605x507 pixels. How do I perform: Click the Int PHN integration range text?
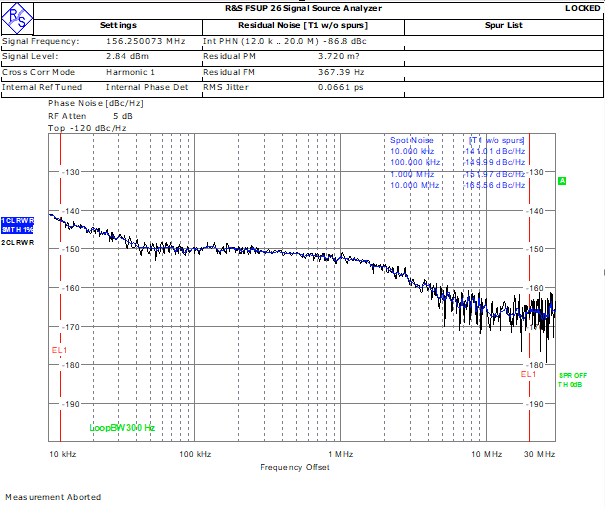pyautogui.click(x=285, y=41)
